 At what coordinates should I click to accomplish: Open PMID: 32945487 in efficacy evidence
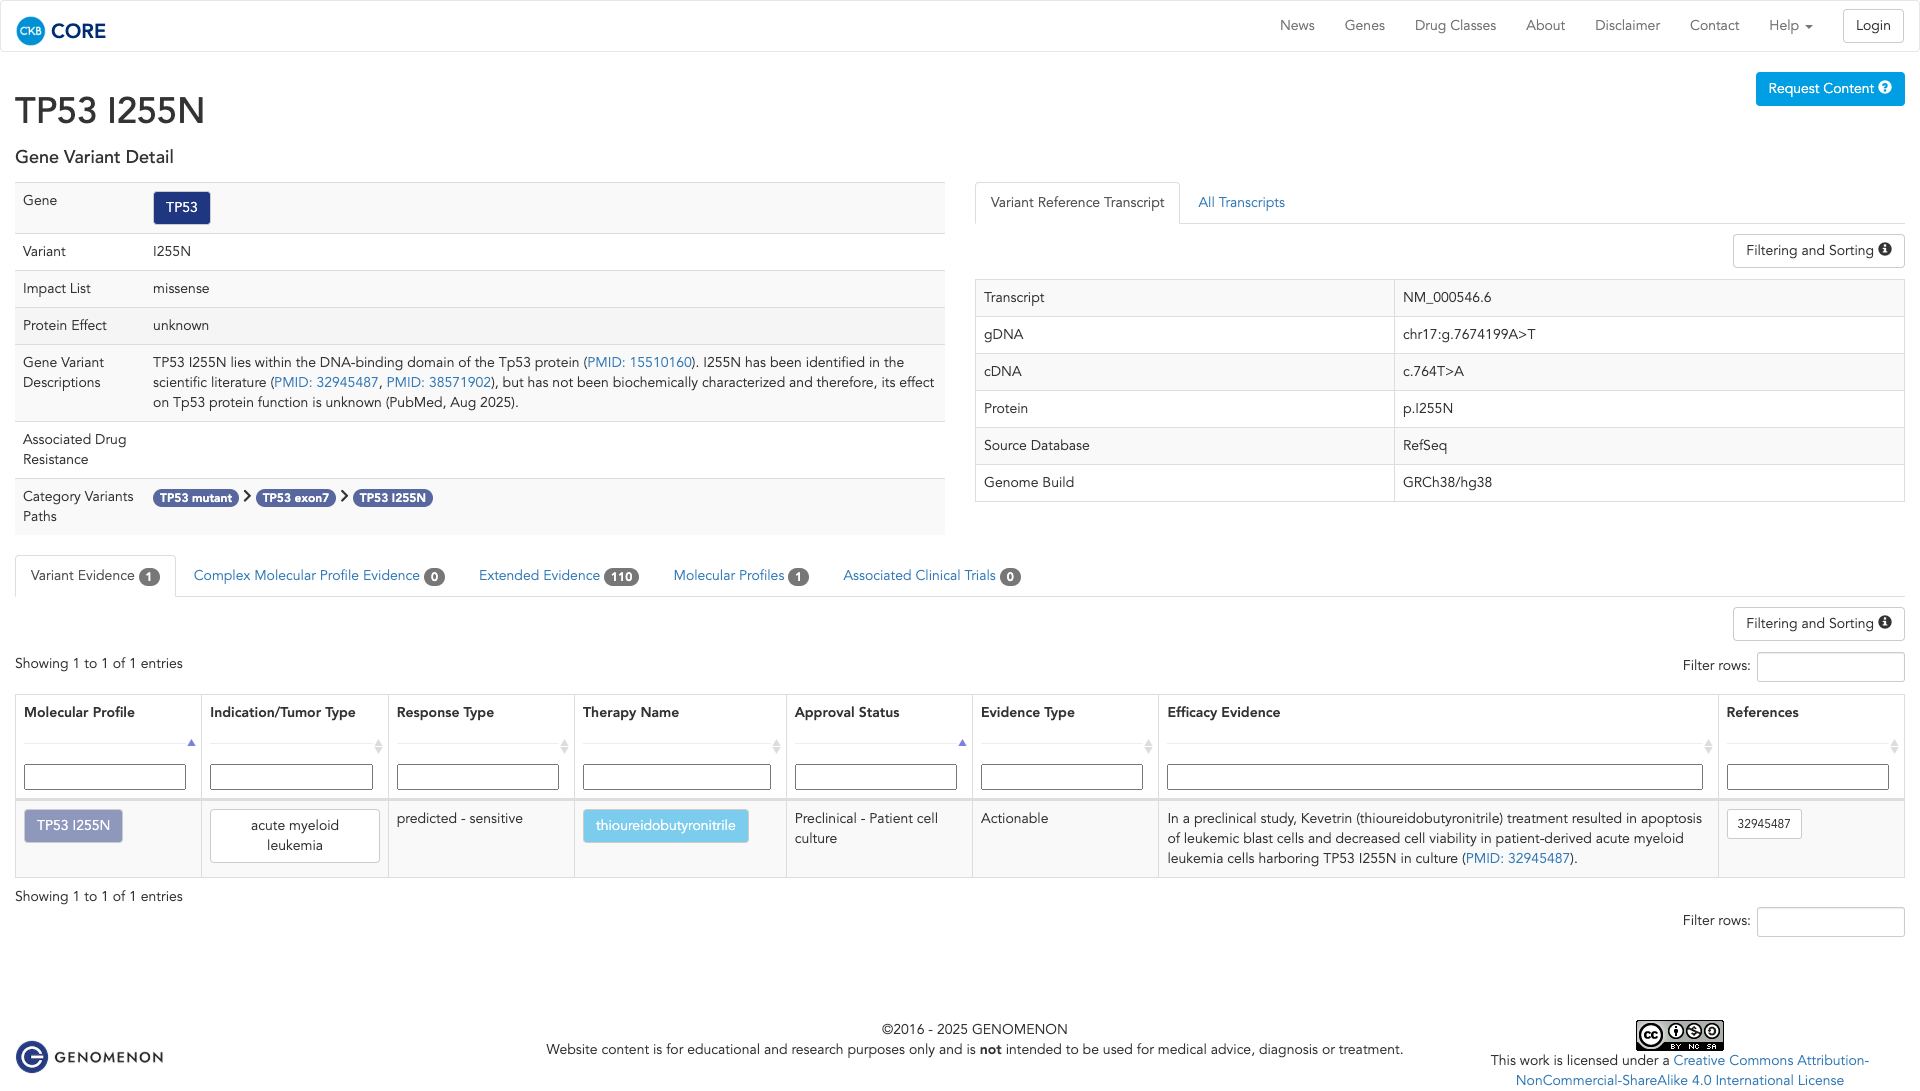(1518, 859)
